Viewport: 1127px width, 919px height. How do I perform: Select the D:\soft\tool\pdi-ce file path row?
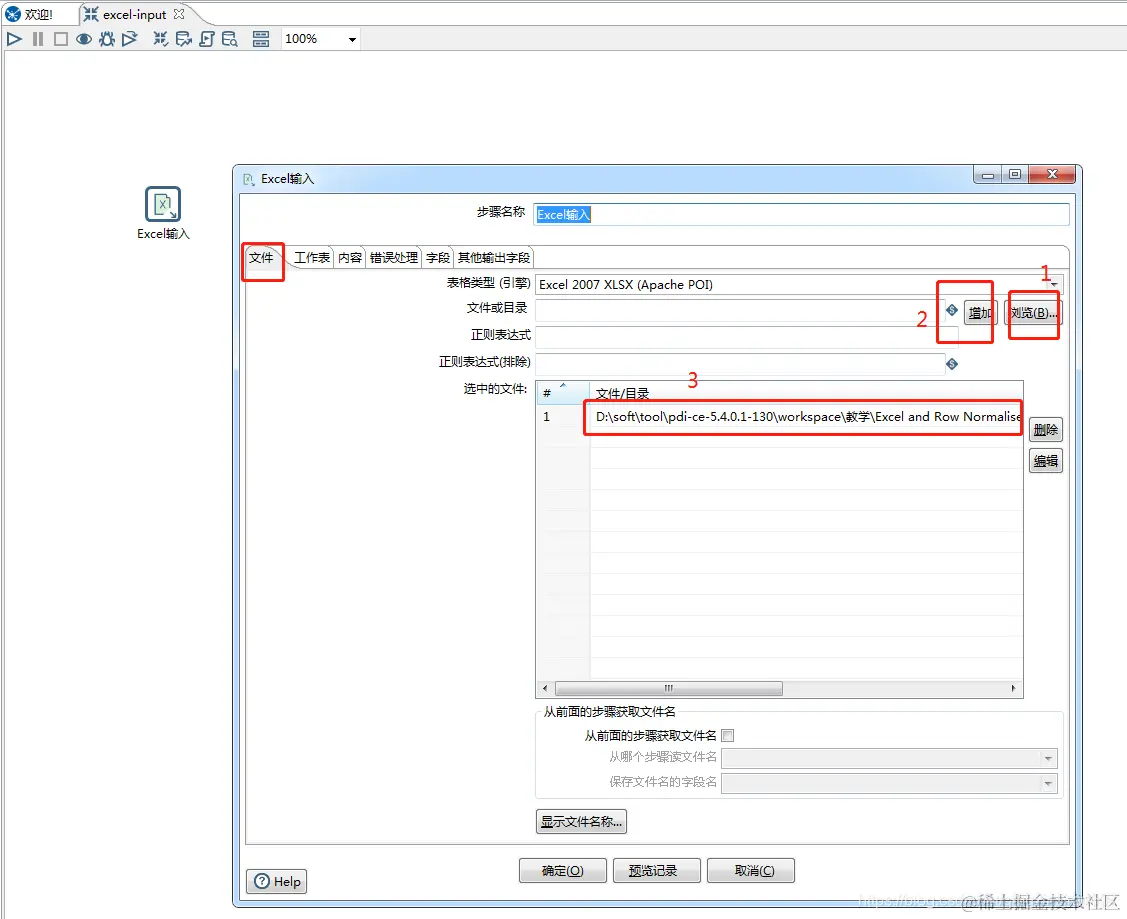point(806,417)
